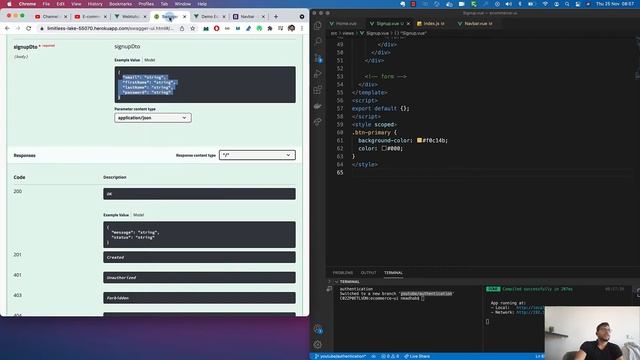Click 401 Unauthorized description row

pyautogui.click(x=199, y=278)
